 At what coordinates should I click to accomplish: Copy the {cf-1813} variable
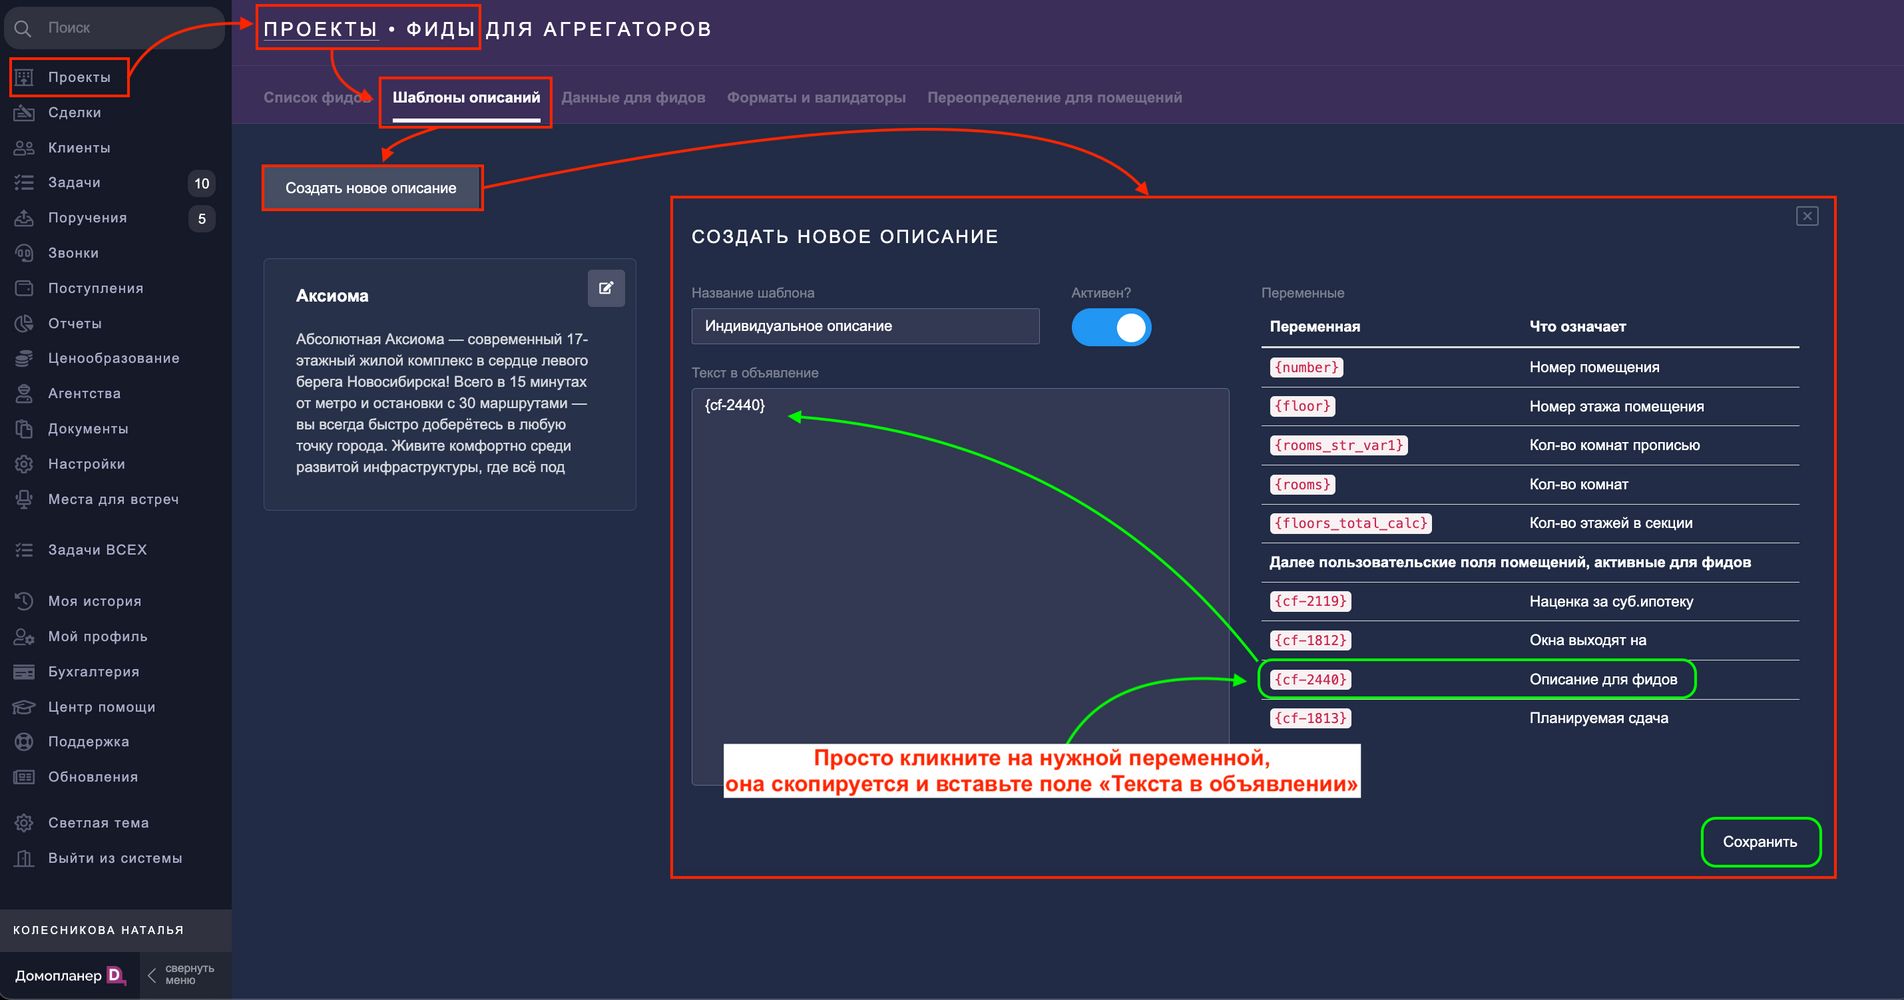[1310, 718]
